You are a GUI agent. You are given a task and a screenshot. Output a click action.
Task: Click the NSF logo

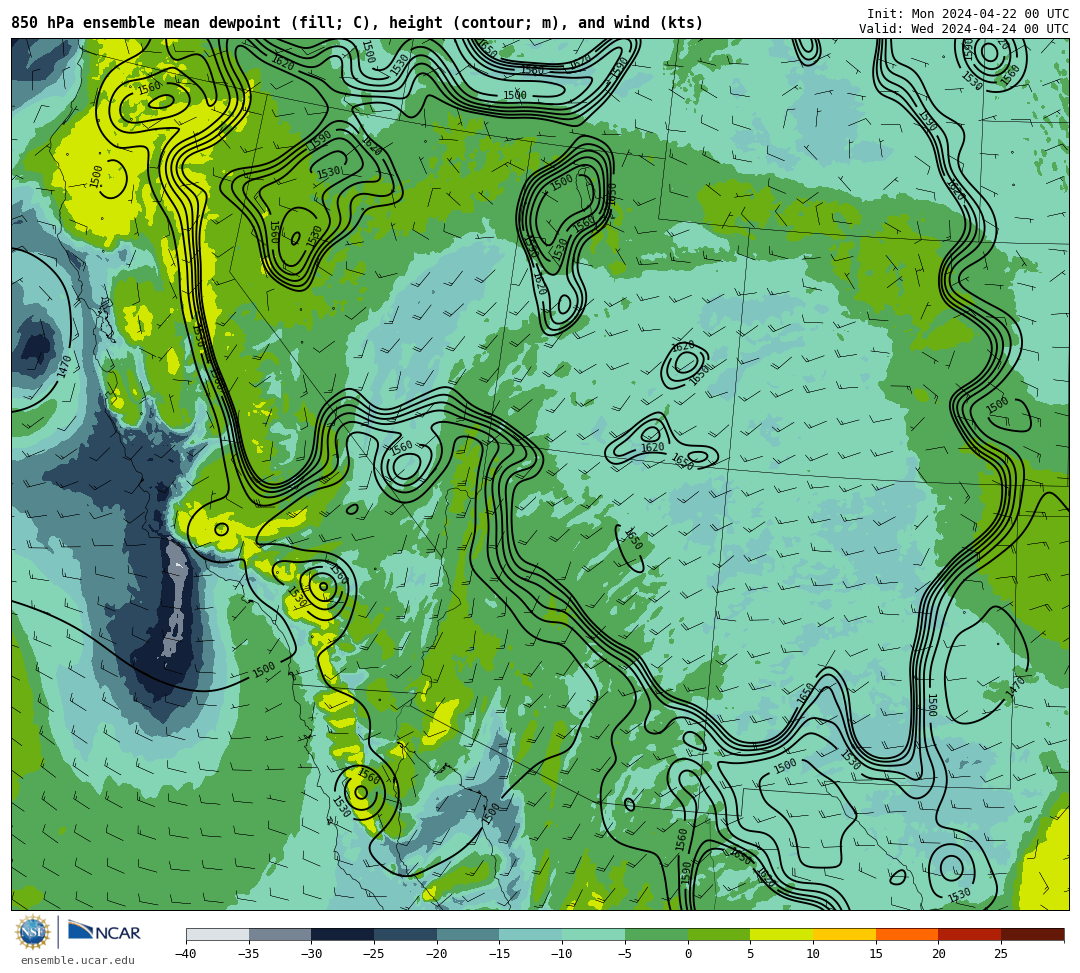tap(32, 932)
